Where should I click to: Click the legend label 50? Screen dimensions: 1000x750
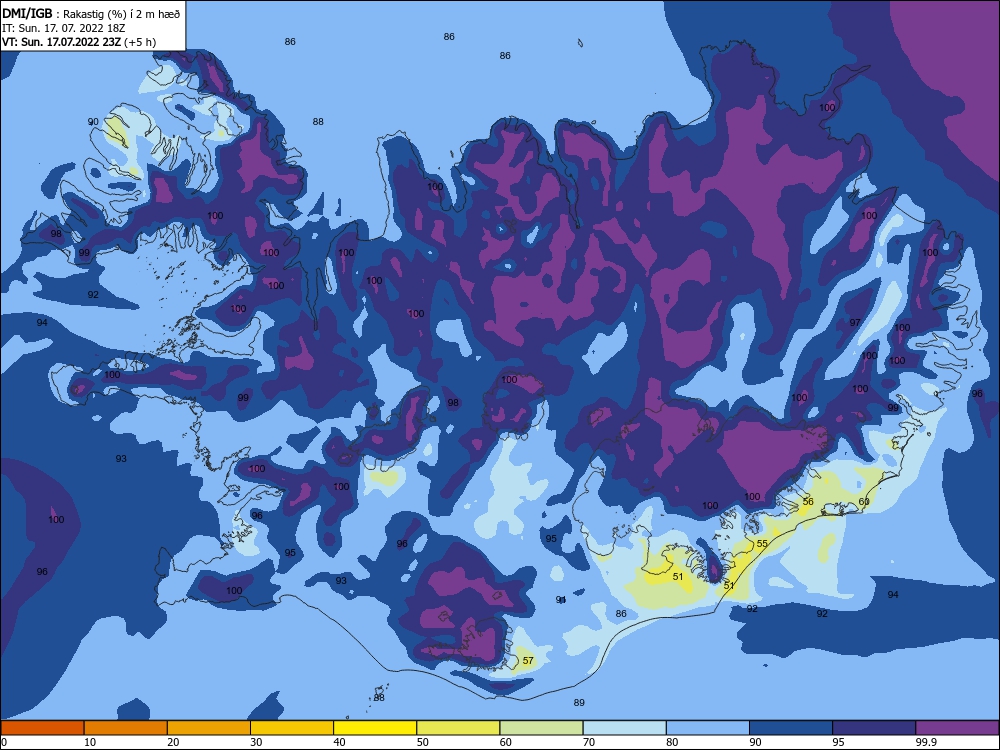click(422, 742)
